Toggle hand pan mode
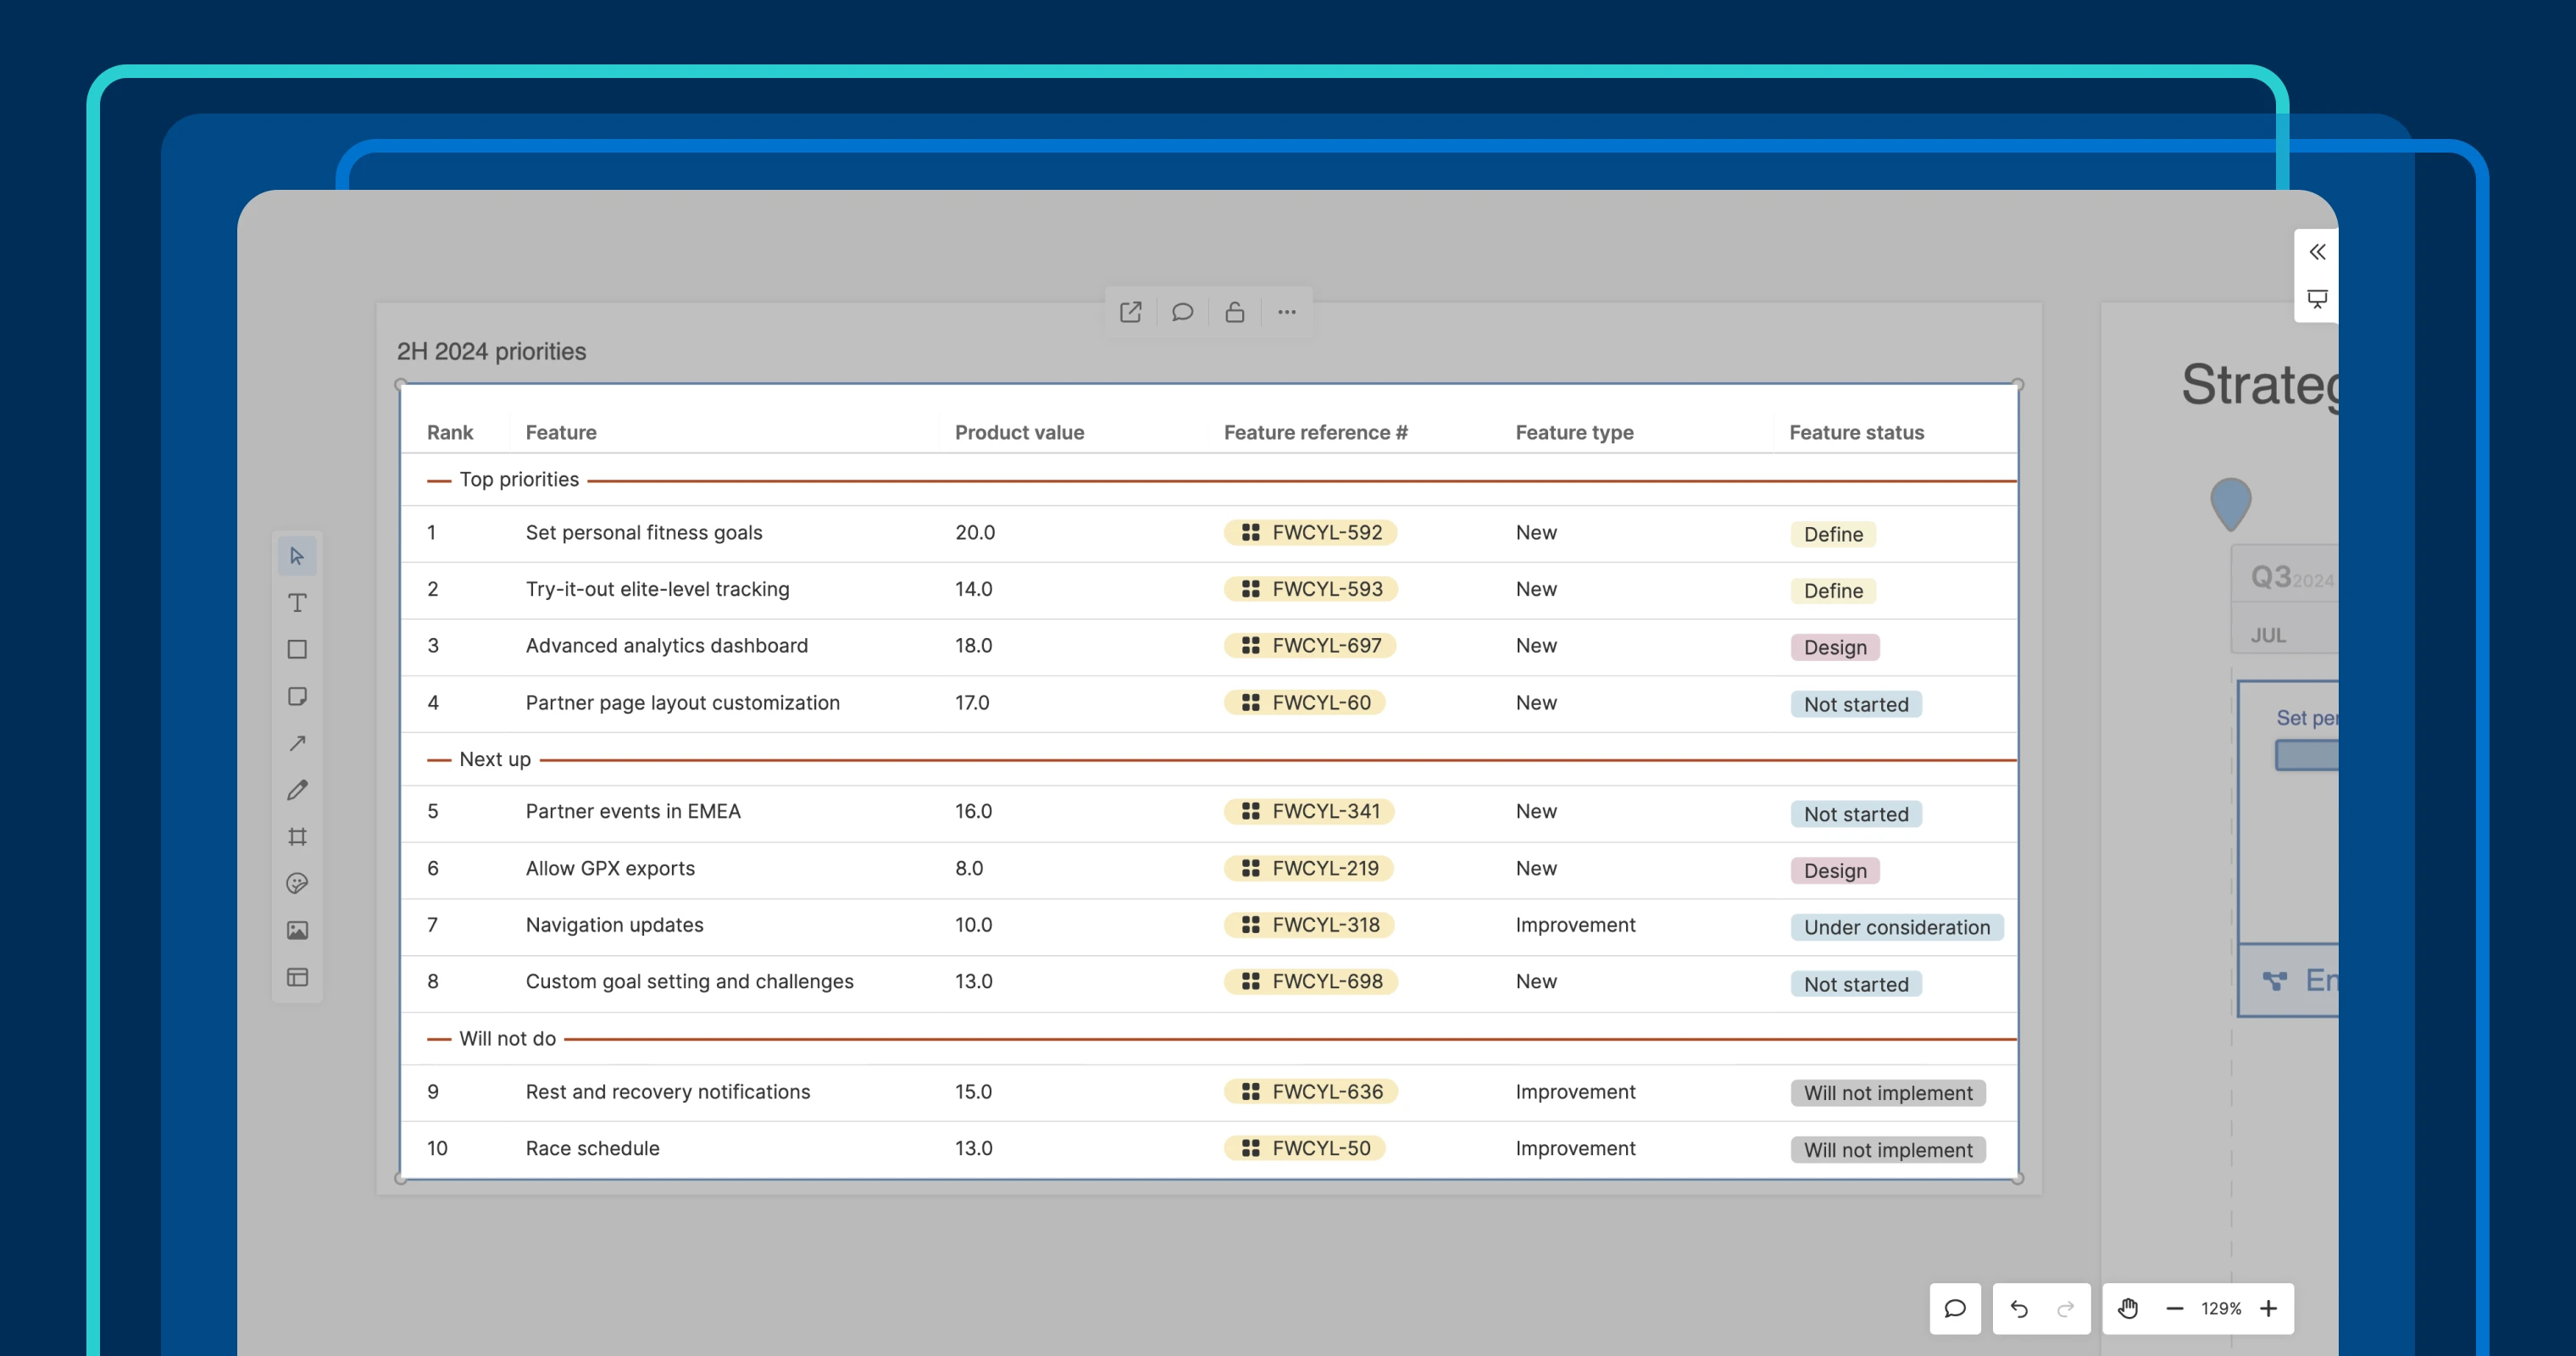Image resolution: width=2576 pixels, height=1356 pixels. tap(2128, 1308)
